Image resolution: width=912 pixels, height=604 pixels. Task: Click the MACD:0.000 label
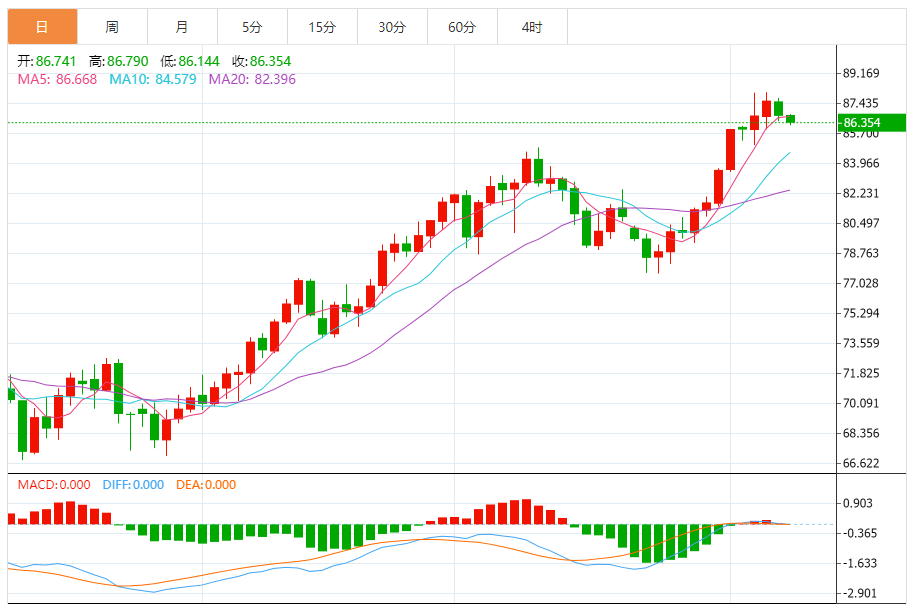pyautogui.click(x=54, y=485)
